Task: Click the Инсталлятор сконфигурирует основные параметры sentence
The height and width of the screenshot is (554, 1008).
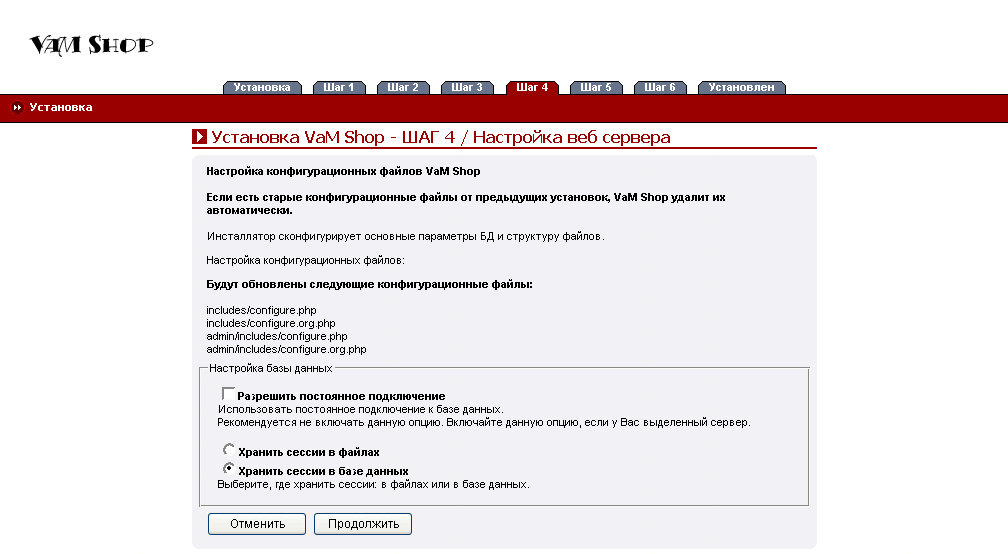Action: point(406,237)
